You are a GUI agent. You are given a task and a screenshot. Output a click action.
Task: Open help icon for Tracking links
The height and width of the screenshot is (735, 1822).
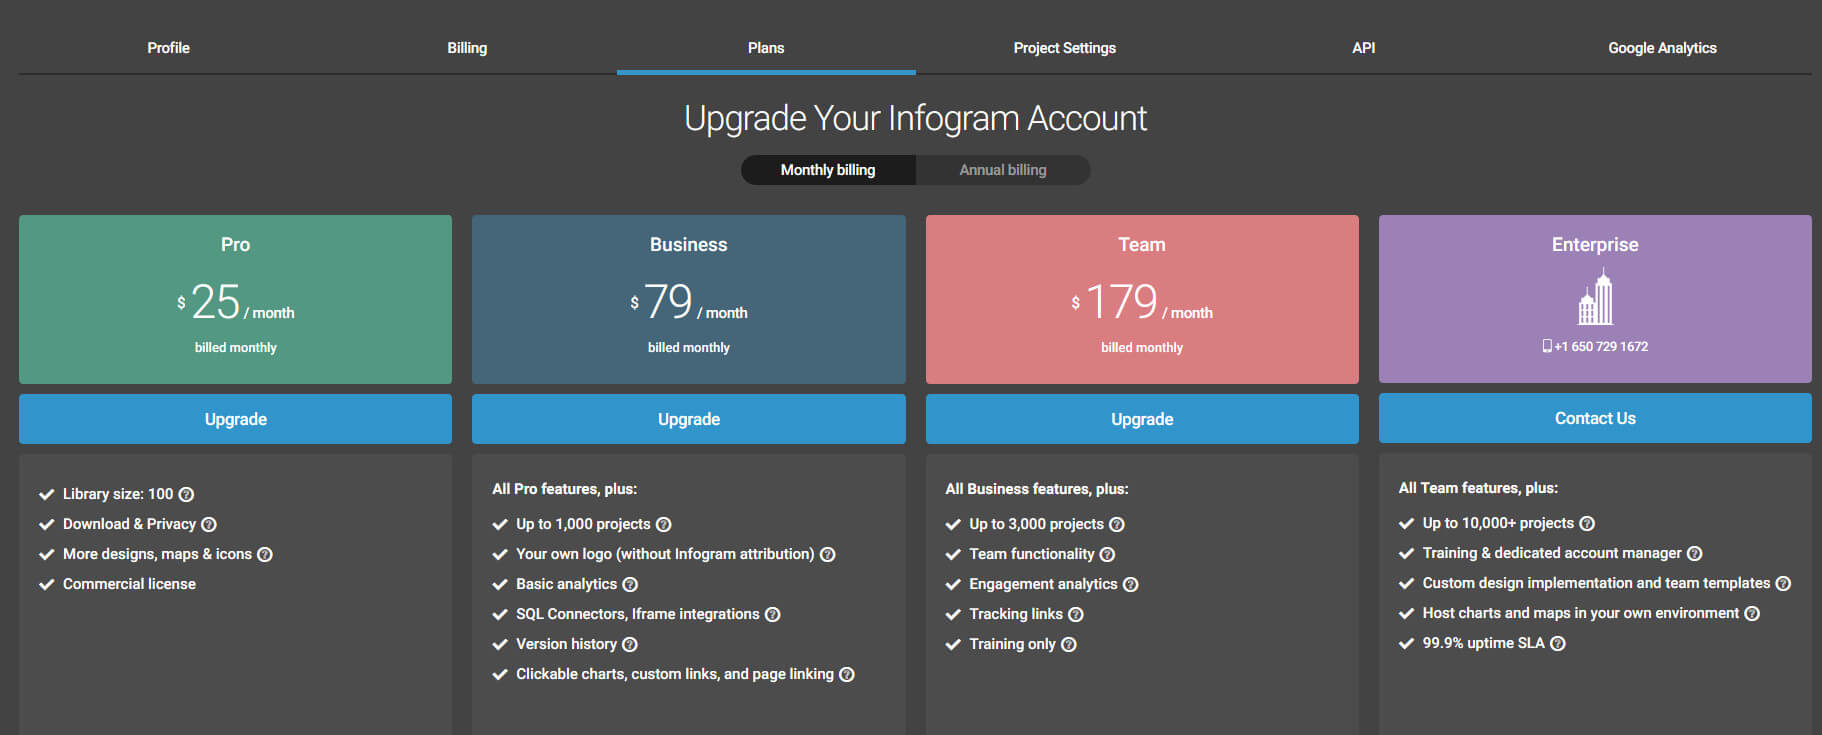pos(1076,614)
